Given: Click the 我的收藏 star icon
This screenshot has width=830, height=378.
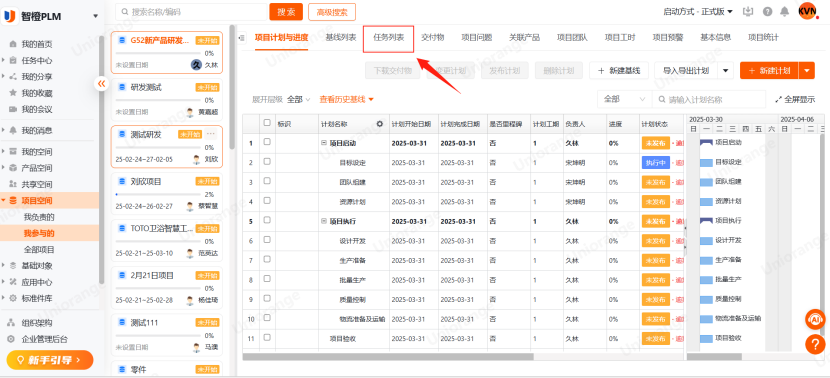Looking at the screenshot, I should pos(13,93).
